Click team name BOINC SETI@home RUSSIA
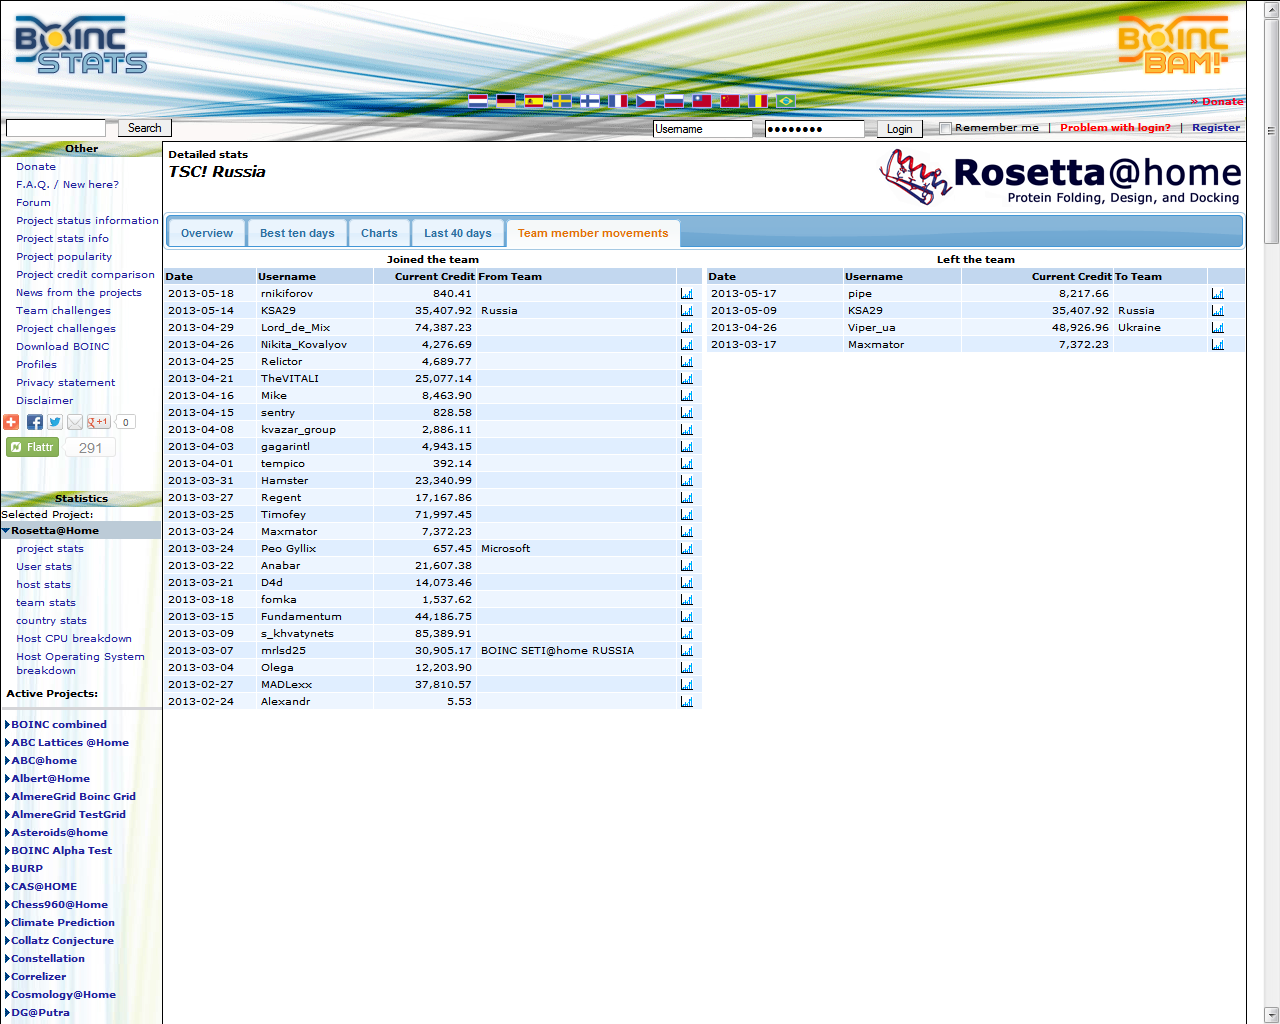Image resolution: width=1280 pixels, height=1024 pixels. pos(557,651)
